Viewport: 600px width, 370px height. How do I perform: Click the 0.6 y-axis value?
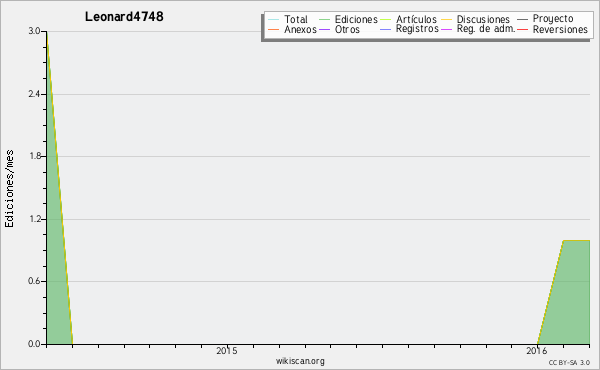pos(34,281)
